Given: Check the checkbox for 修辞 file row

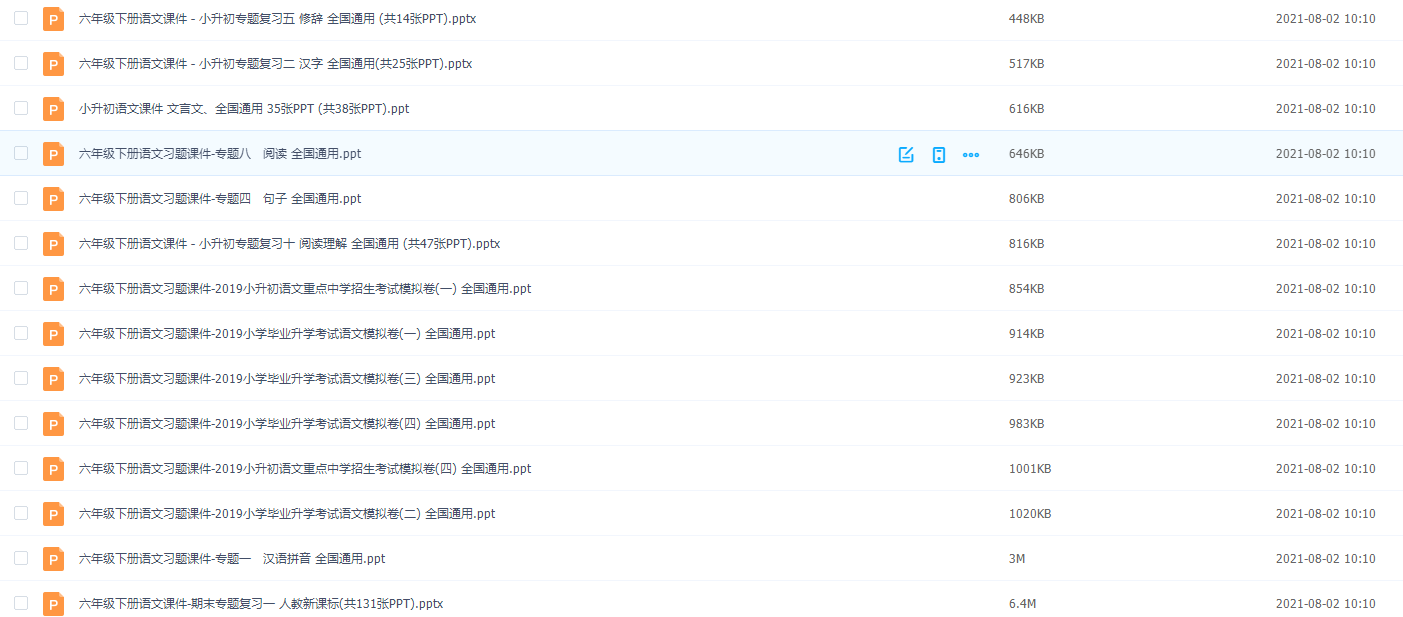Looking at the screenshot, I should coord(21,18).
